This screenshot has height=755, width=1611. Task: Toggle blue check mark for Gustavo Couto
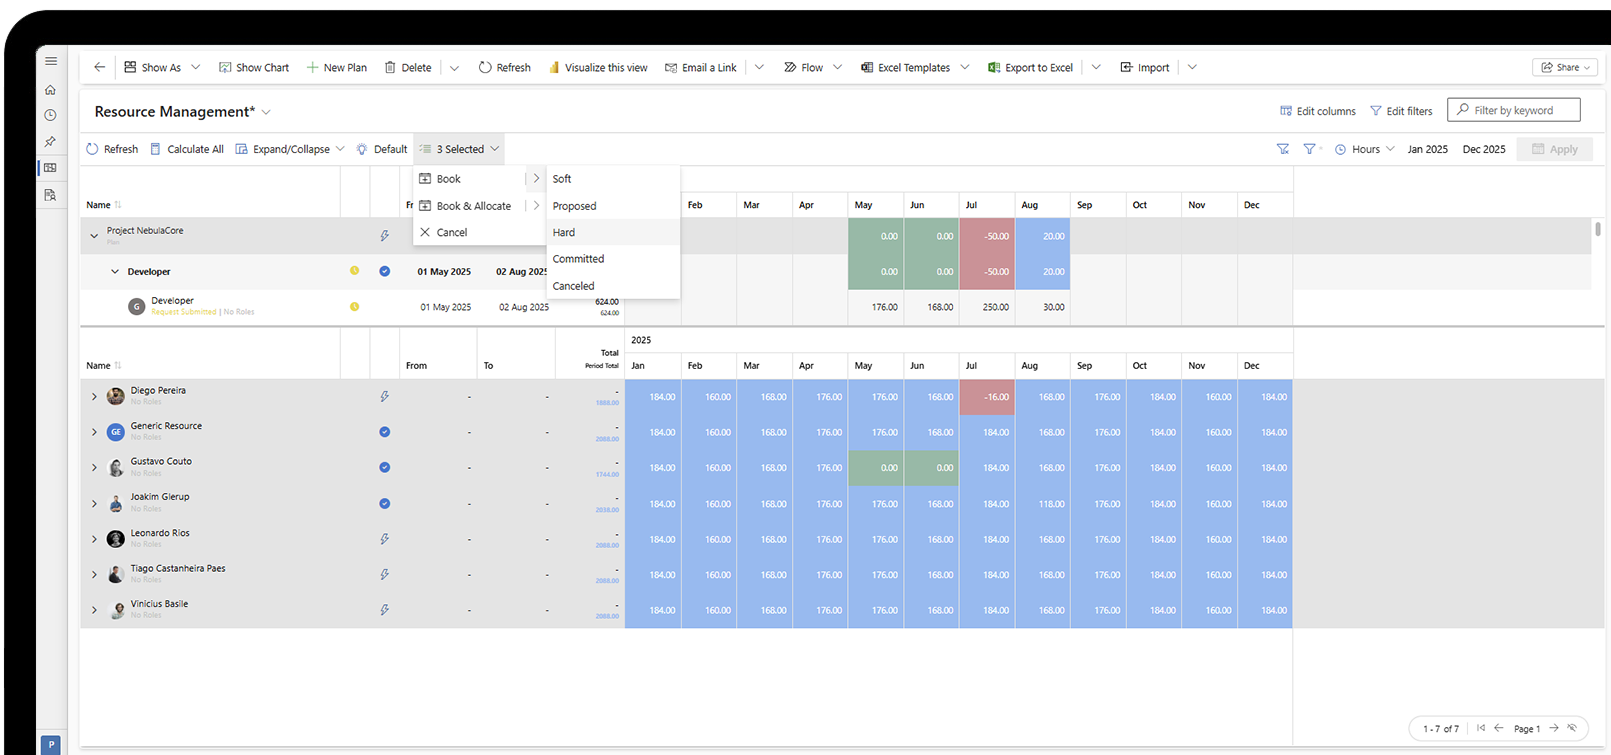[x=384, y=468]
